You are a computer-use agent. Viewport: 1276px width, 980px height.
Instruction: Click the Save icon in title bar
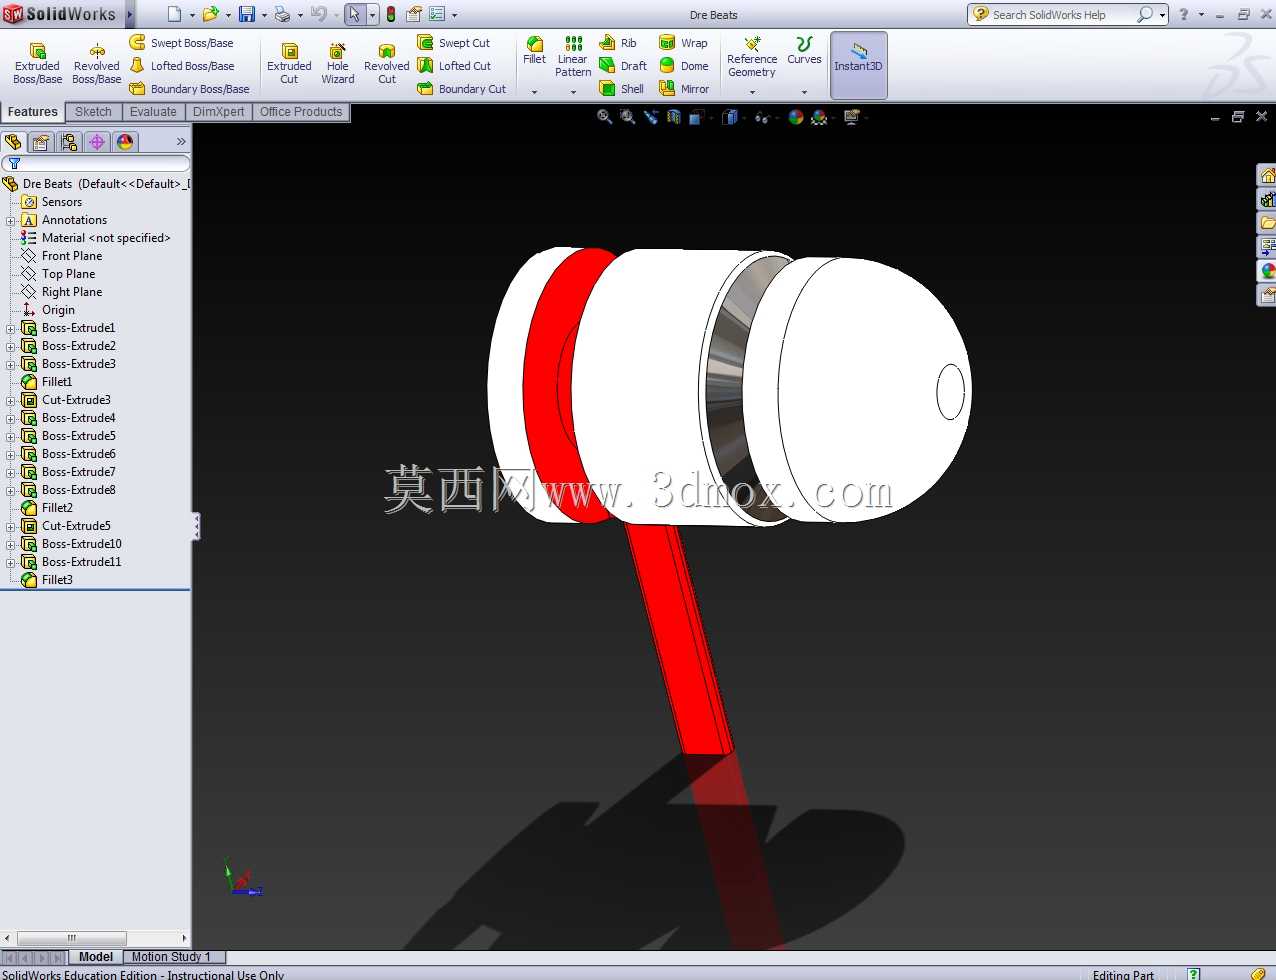click(x=246, y=14)
